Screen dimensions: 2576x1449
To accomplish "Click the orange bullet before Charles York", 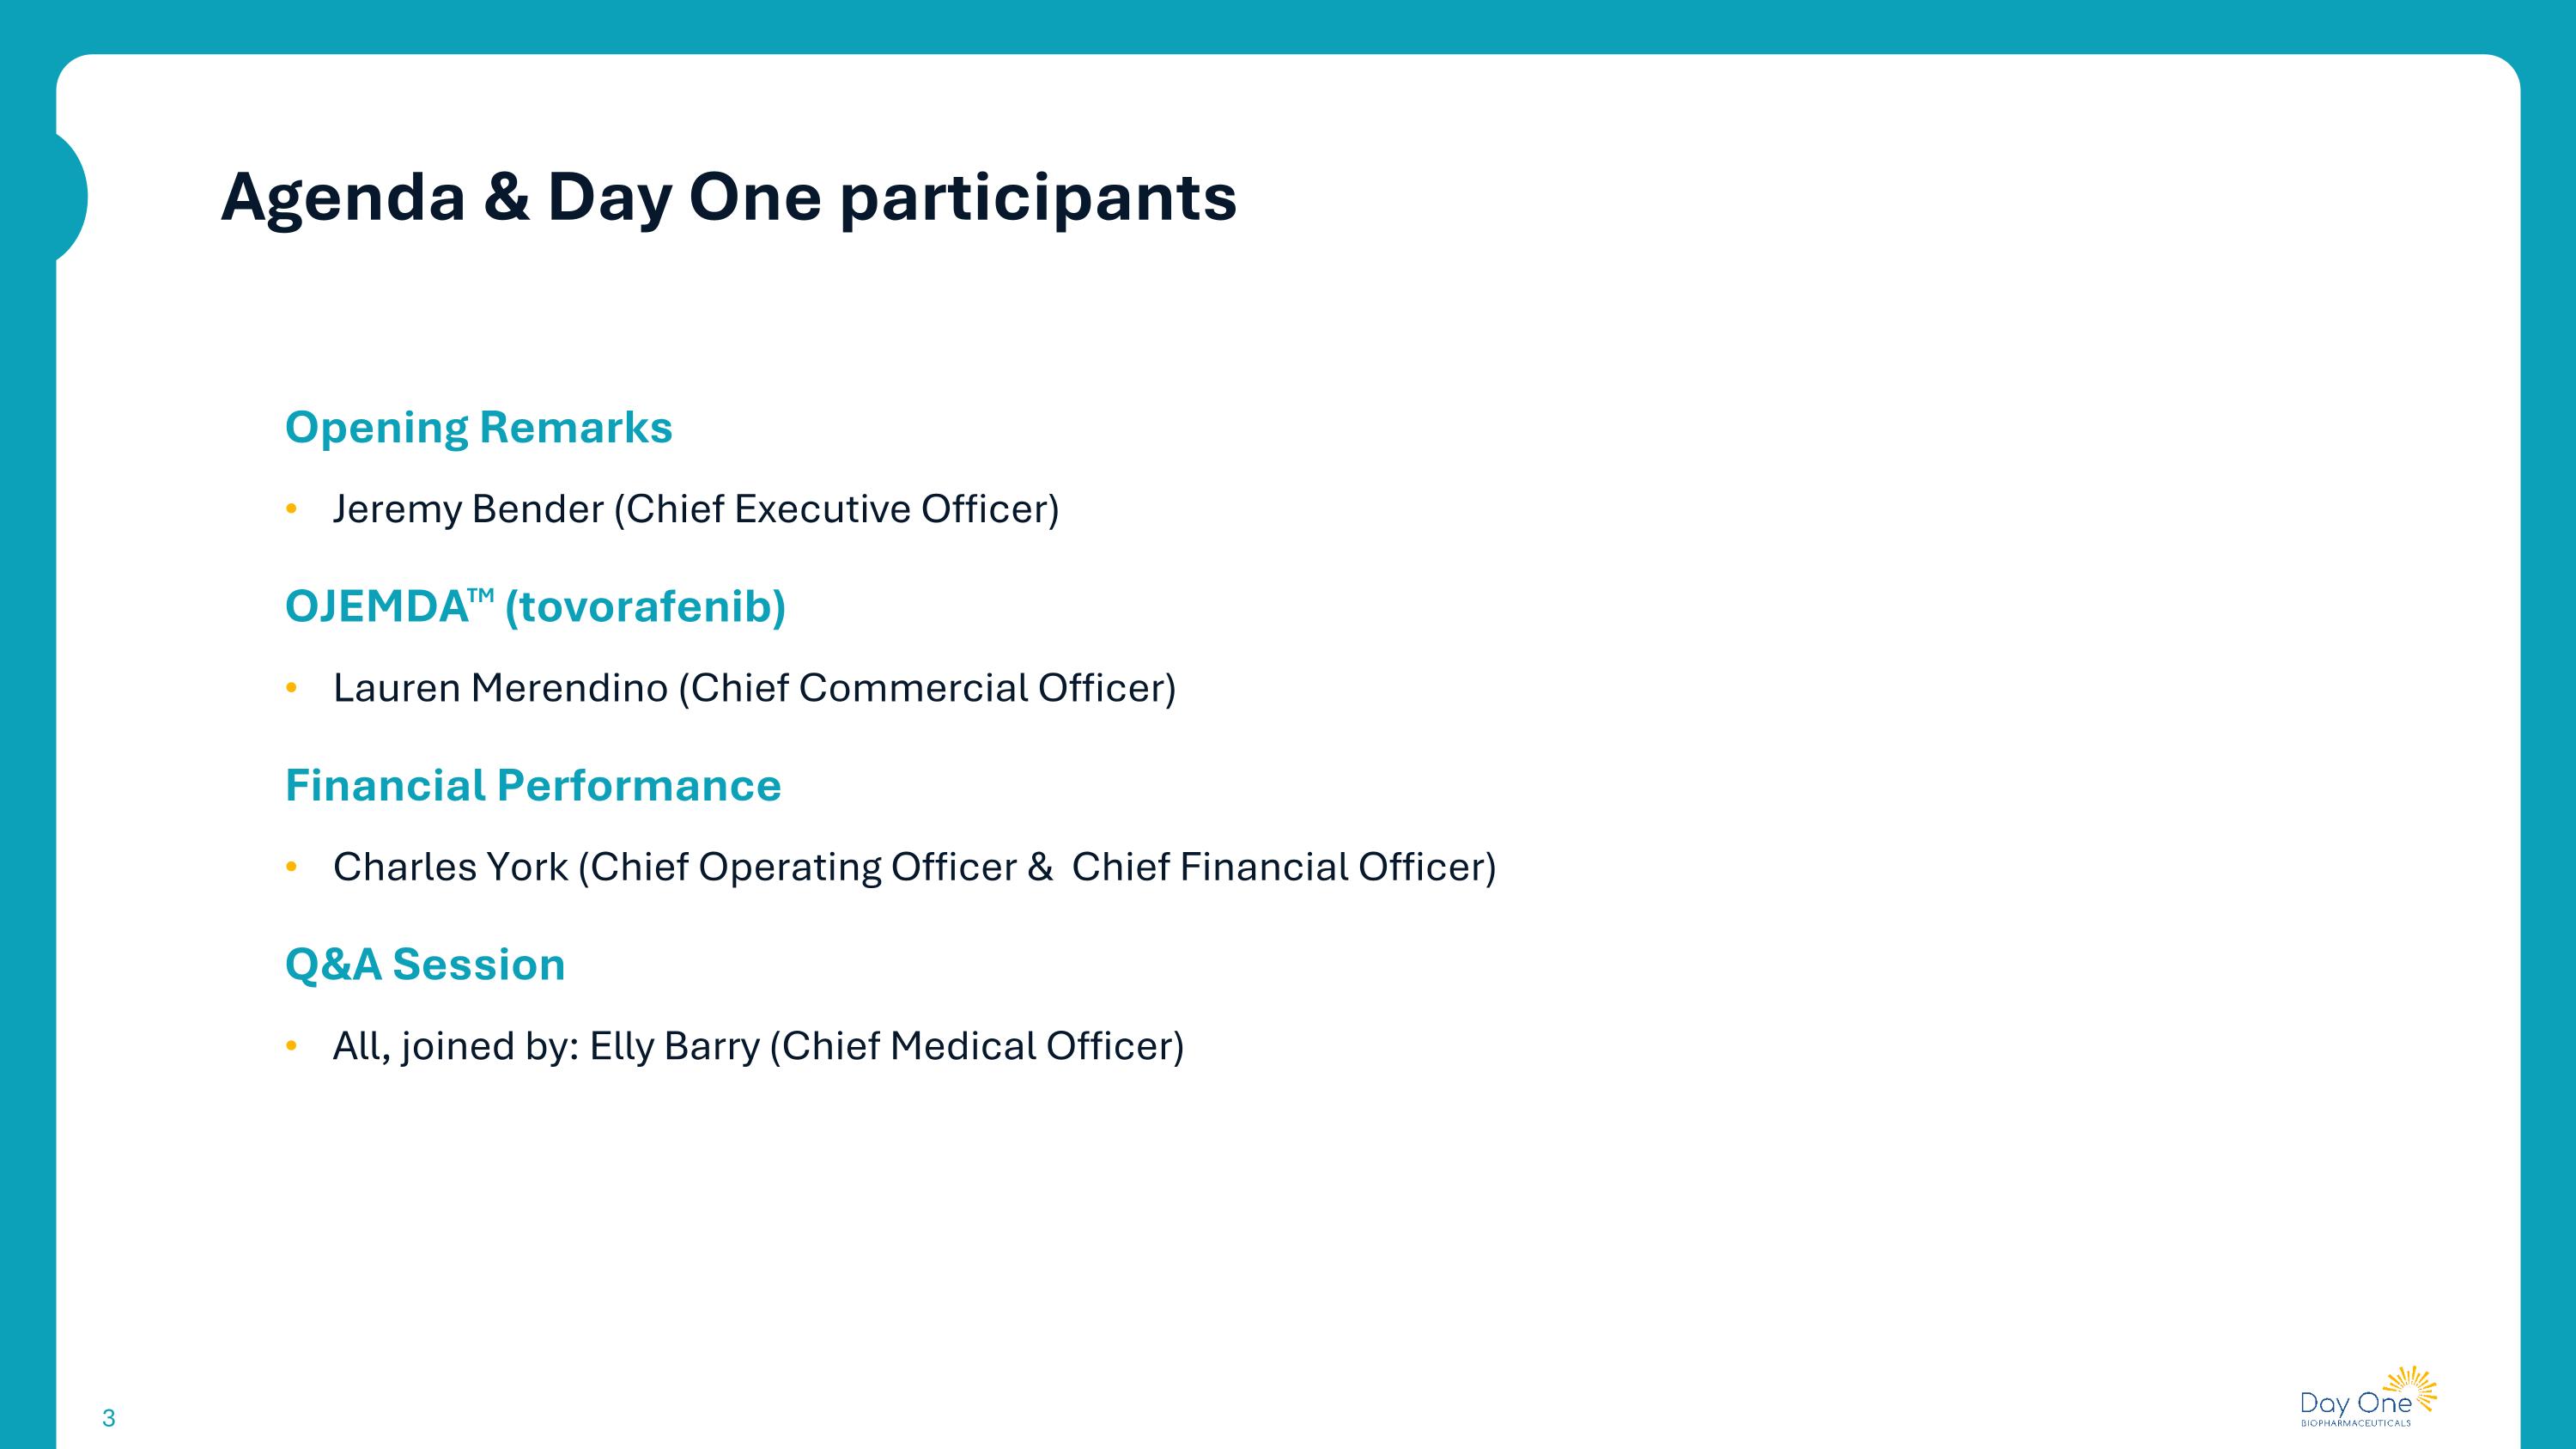I will click(x=292, y=867).
